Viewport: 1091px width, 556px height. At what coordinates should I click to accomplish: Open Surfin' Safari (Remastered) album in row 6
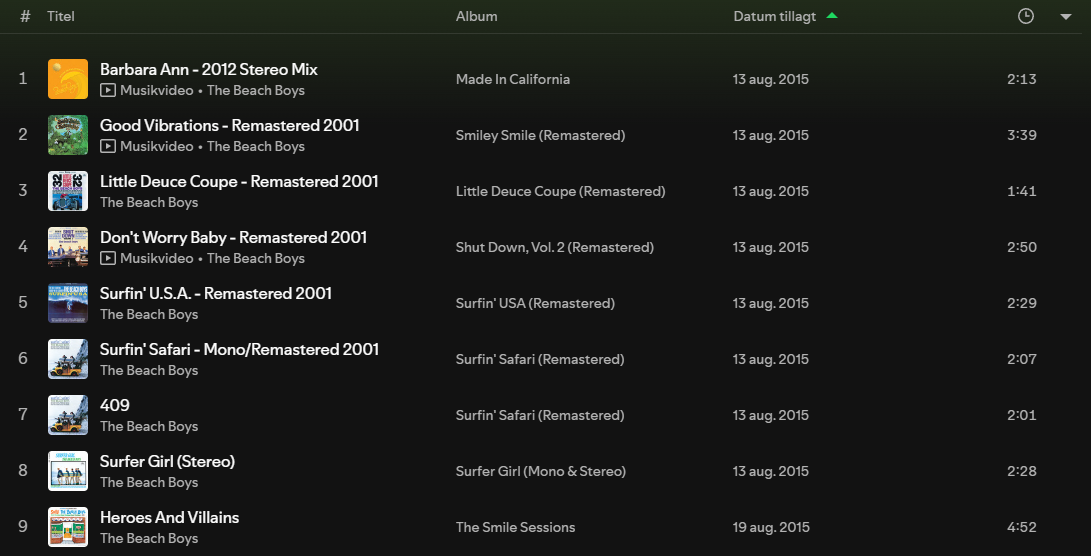pyautogui.click(x=540, y=359)
